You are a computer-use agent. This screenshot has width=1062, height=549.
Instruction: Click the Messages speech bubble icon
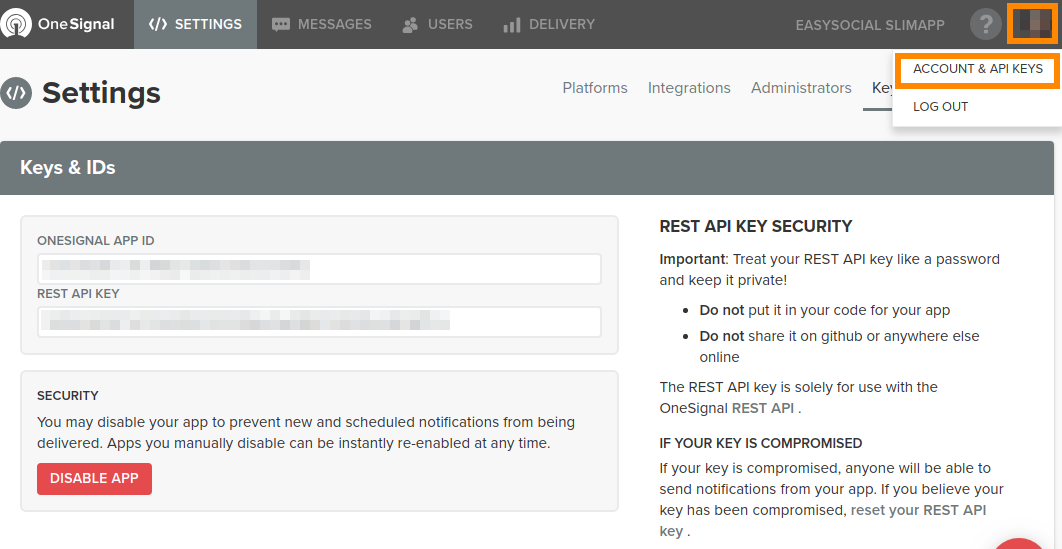[x=280, y=25]
